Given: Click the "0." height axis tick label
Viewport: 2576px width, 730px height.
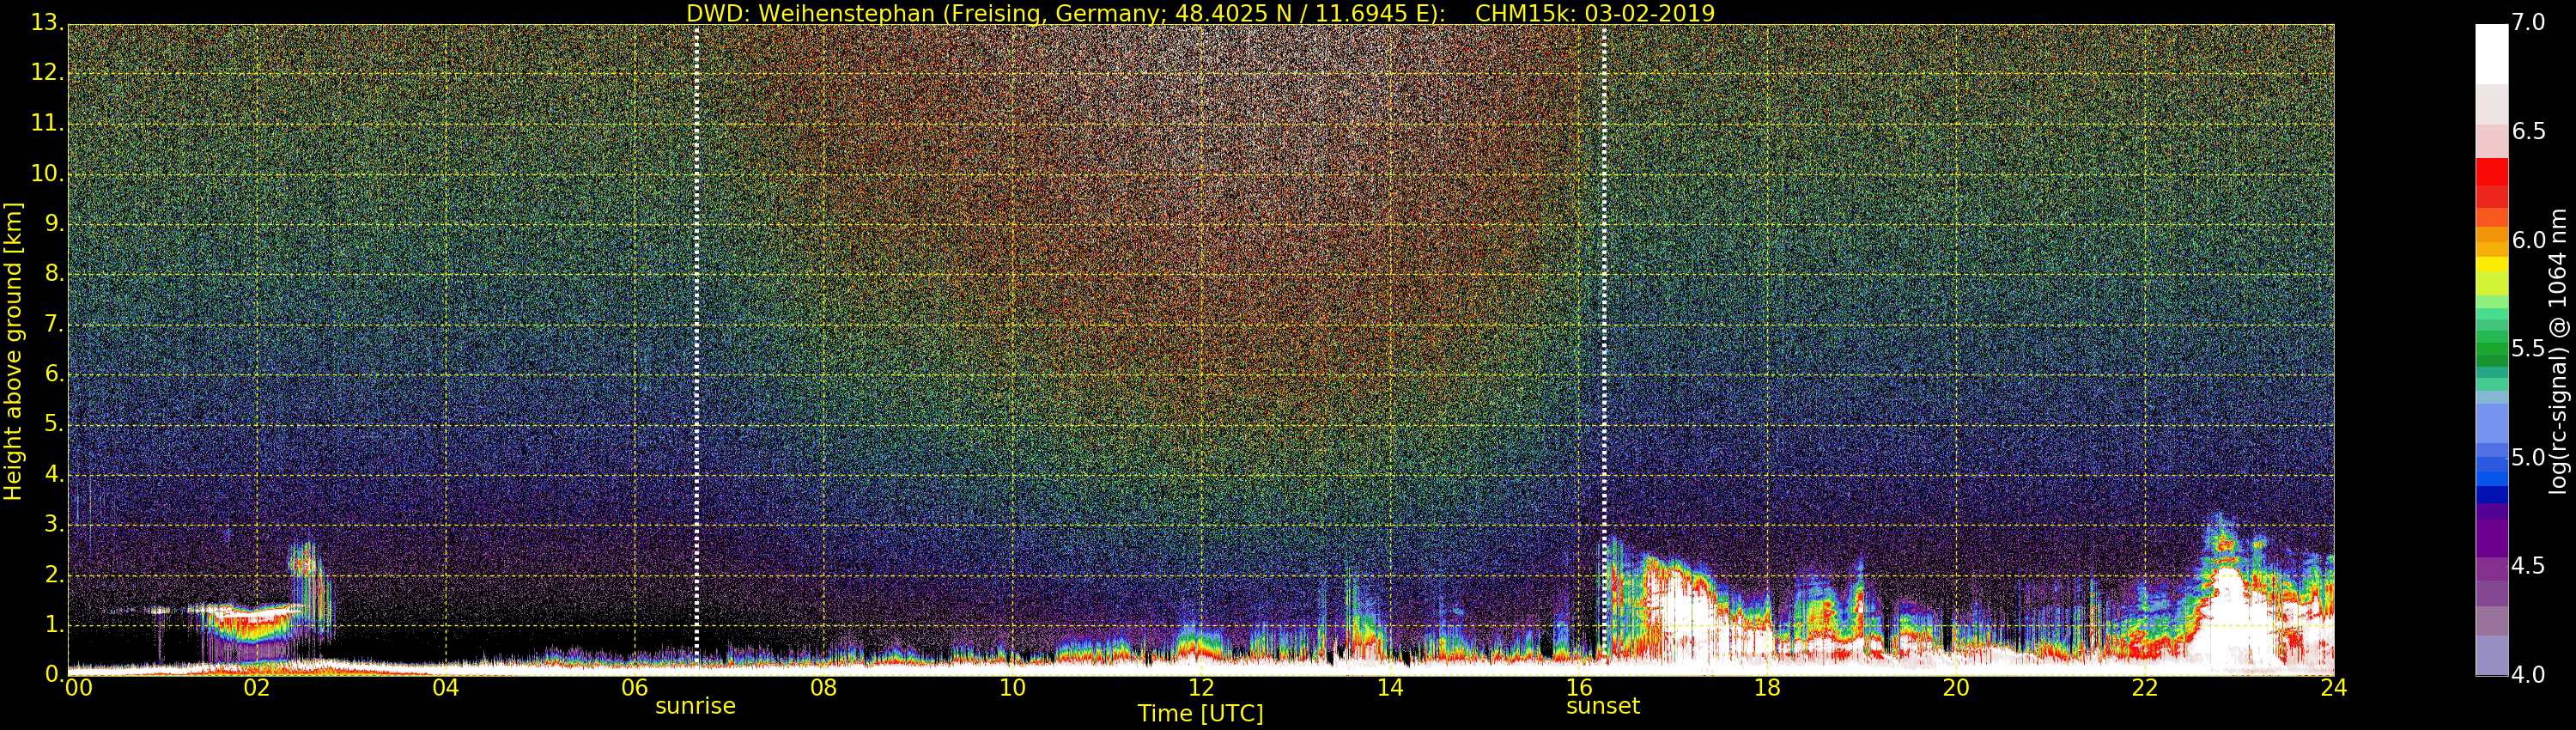Looking at the screenshot, I should coord(54,674).
